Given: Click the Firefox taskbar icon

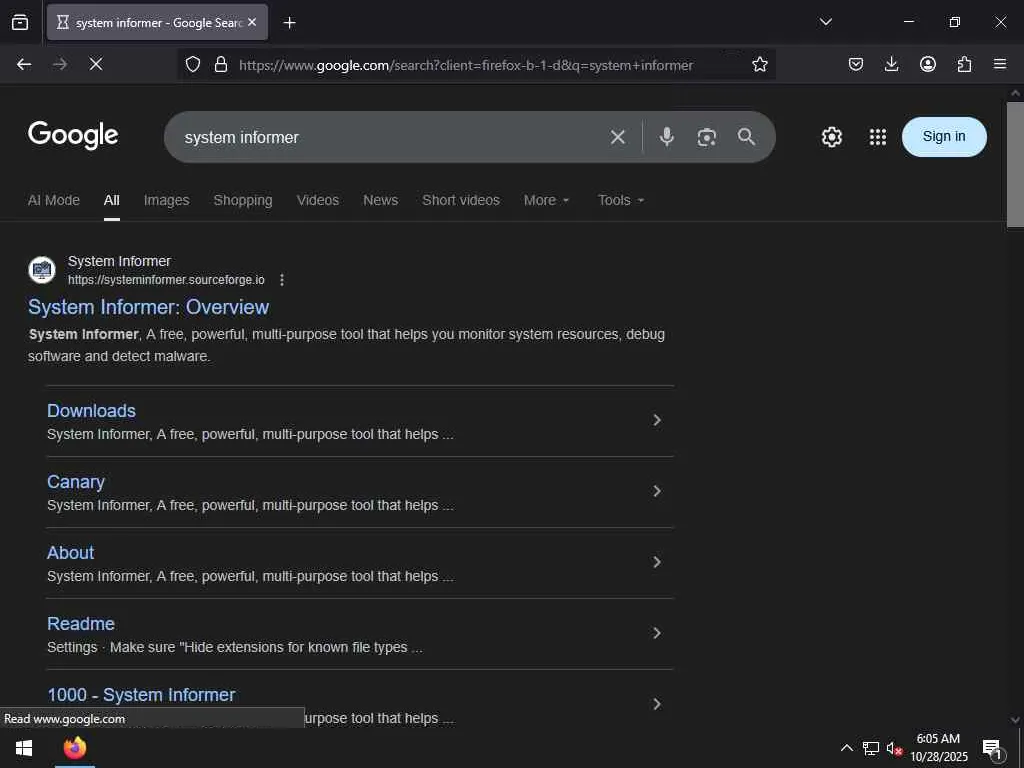Looking at the screenshot, I should coord(75,748).
